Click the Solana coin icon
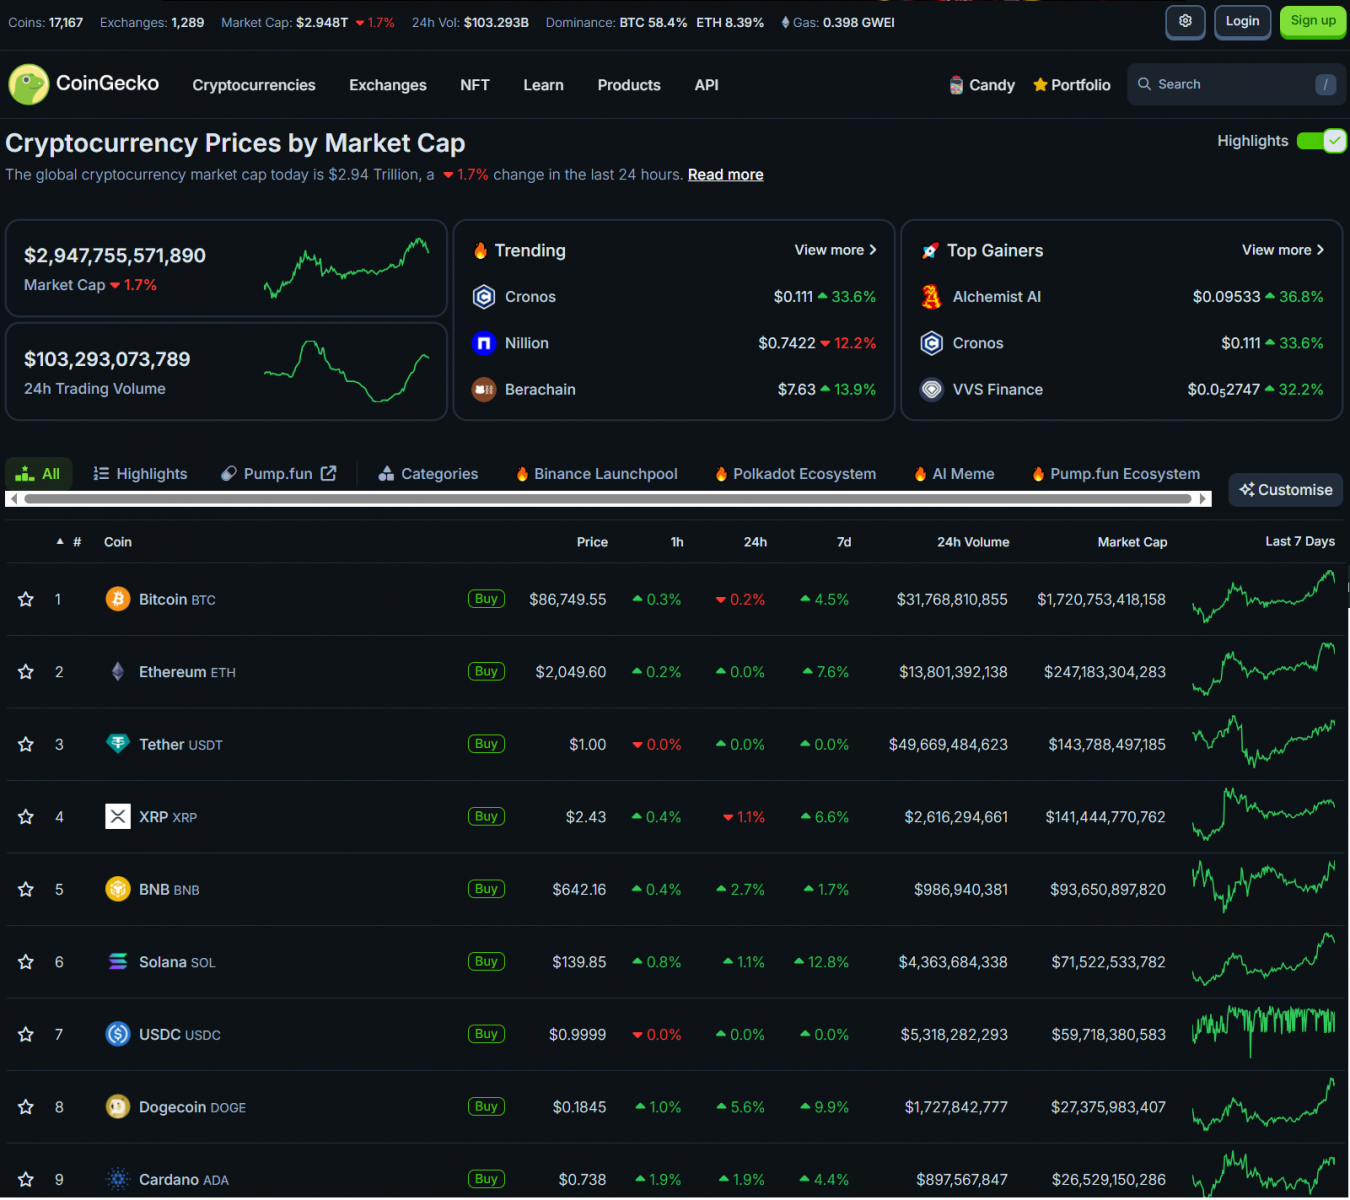The width and height of the screenshot is (1350, 1200). coord(118,962)
